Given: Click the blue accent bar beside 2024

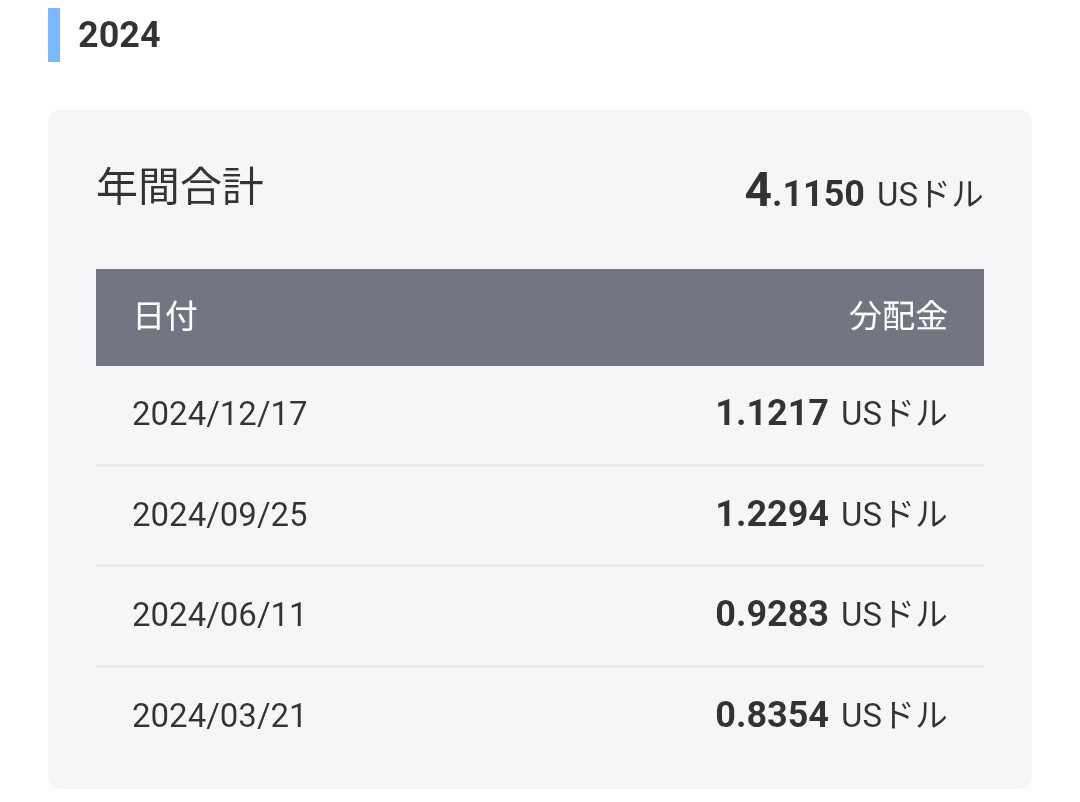Looking at the screenshot, I should (x=54, y=35).
